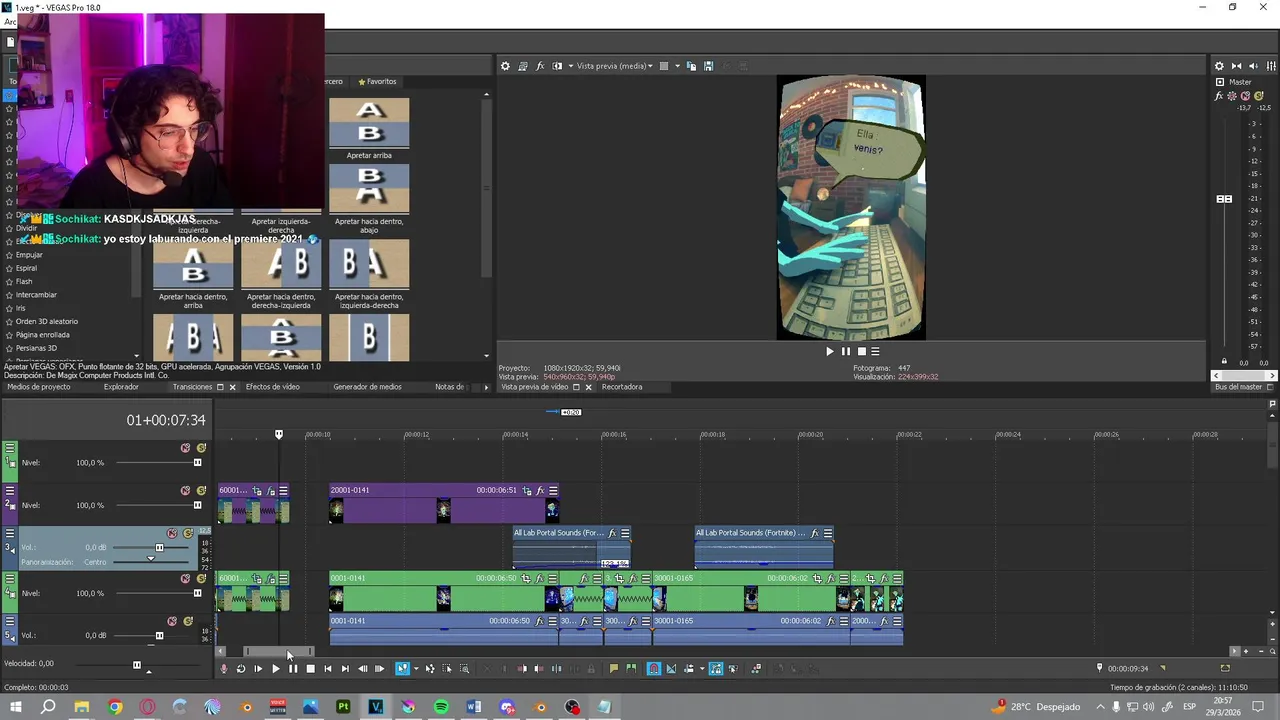The image size is (1280, 720).
Task: Switch to Recortadora tab
Action: tap(622, 387)
